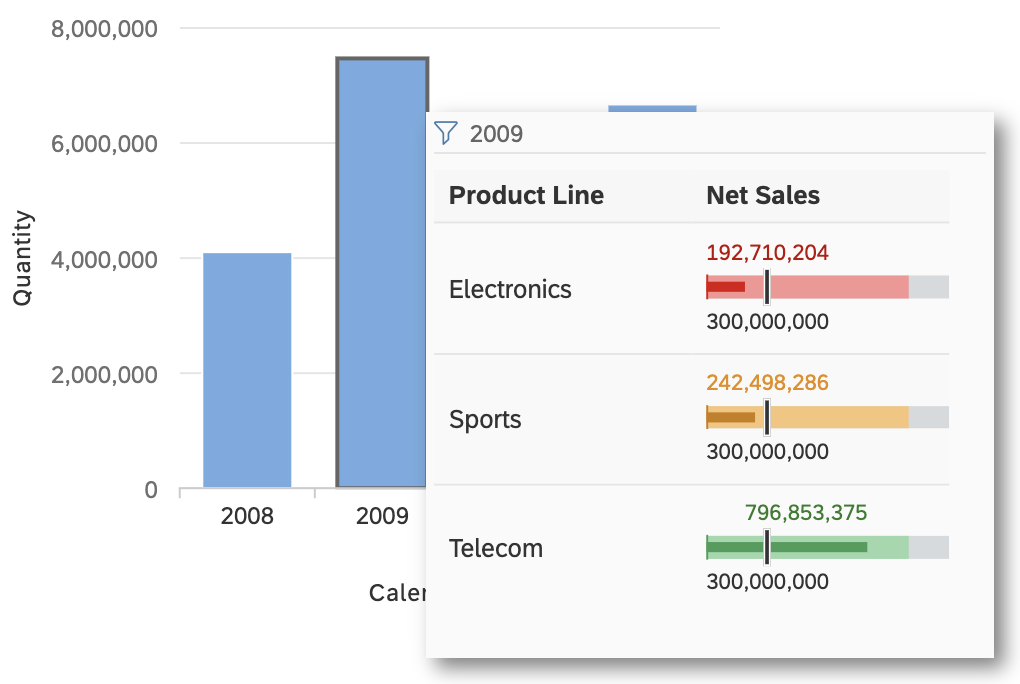Click the Product Line column header

coord(526,195)
